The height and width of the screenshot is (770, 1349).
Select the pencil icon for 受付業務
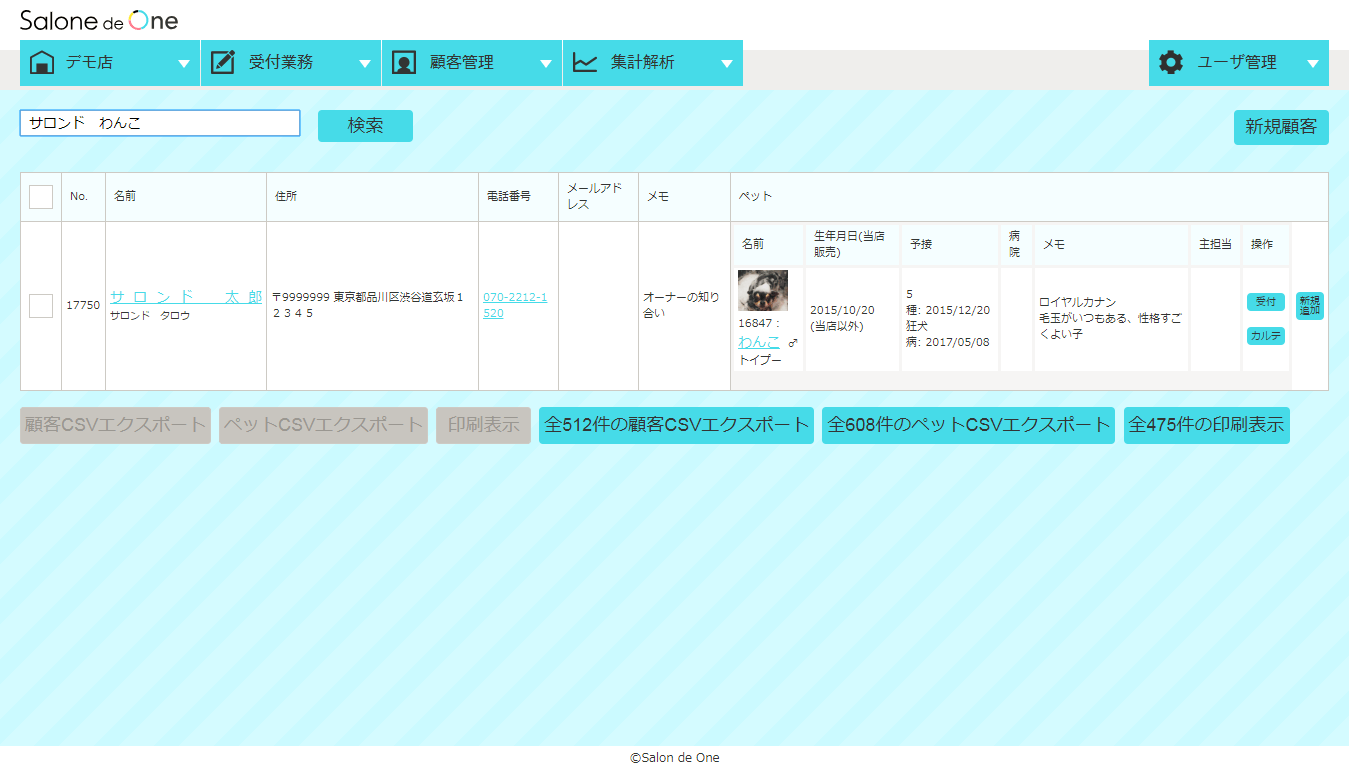222,62
